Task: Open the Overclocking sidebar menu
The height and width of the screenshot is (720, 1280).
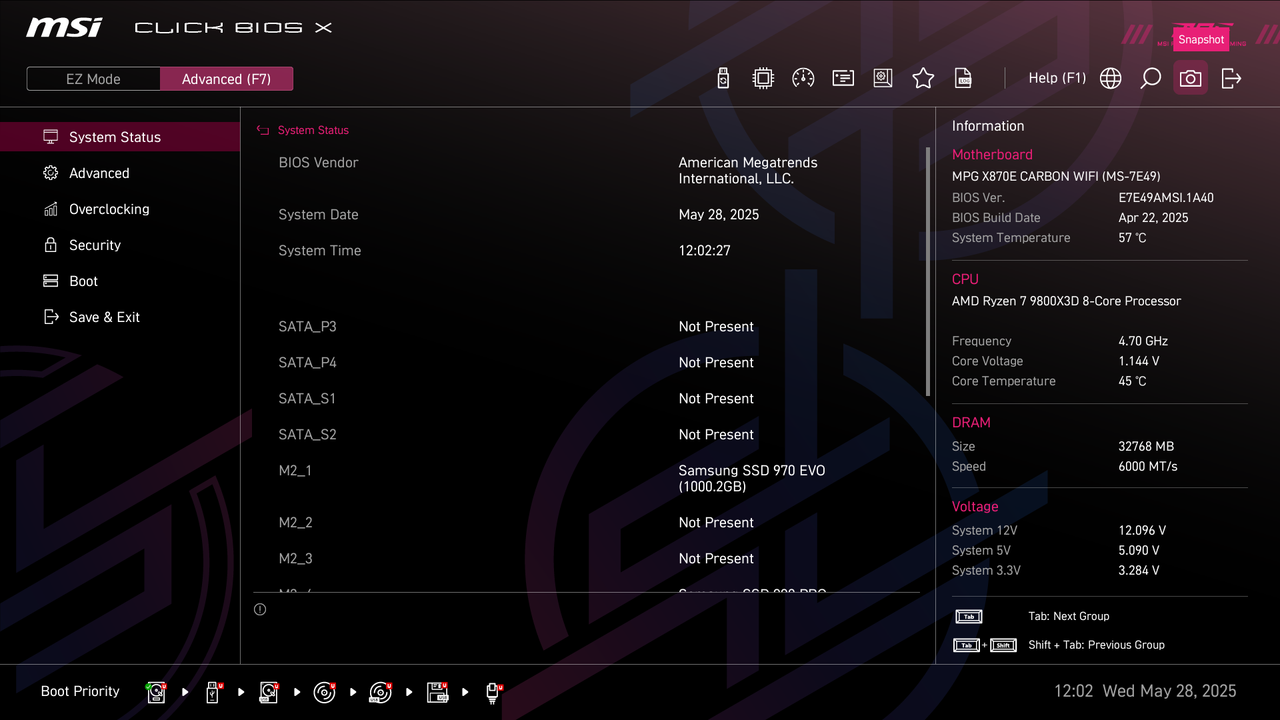Action: tap(120, 209)
